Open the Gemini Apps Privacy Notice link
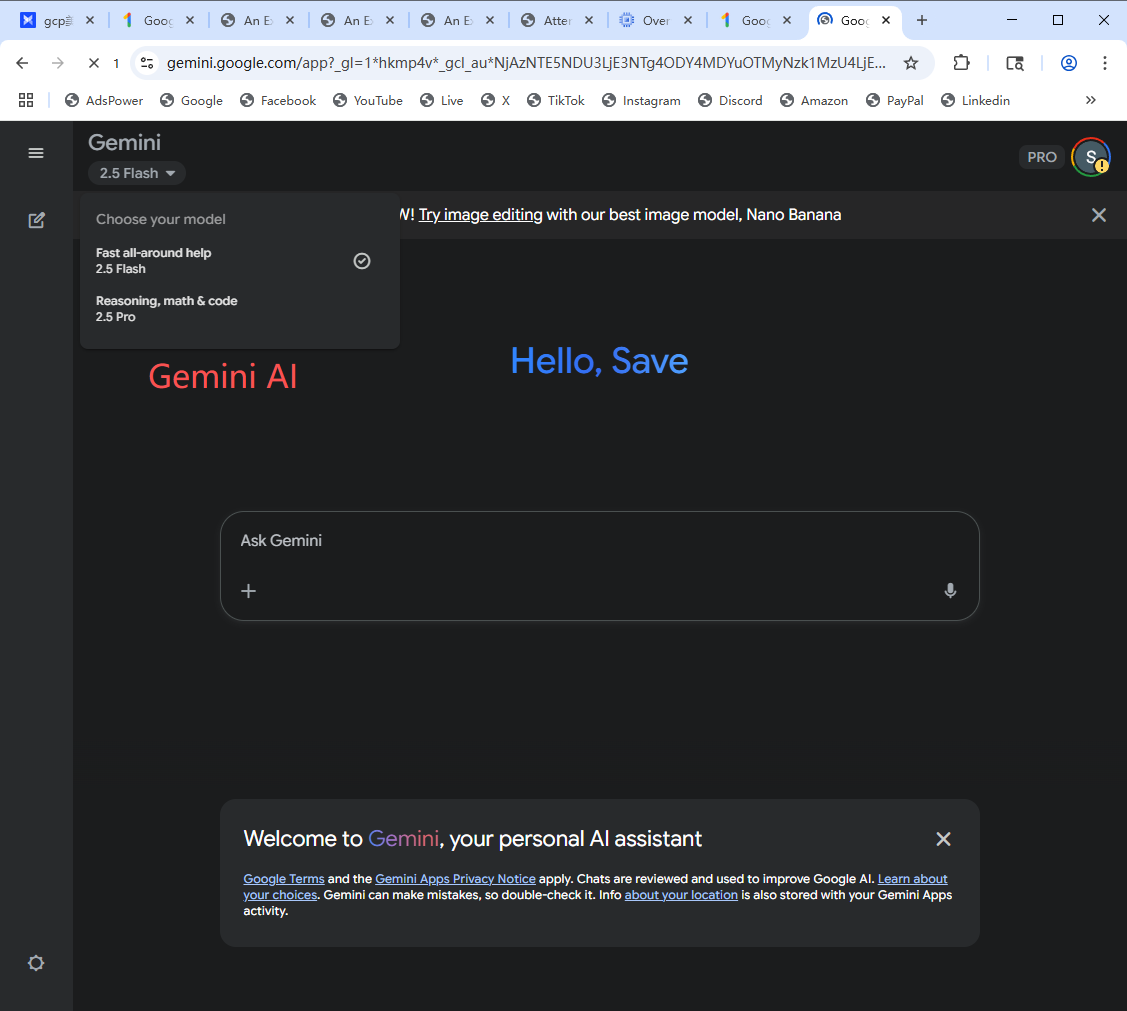 (455, 879)
